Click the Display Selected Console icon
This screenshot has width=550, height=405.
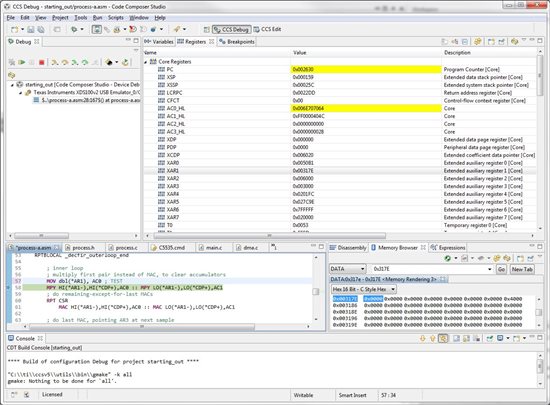click(x=500, y=338)
